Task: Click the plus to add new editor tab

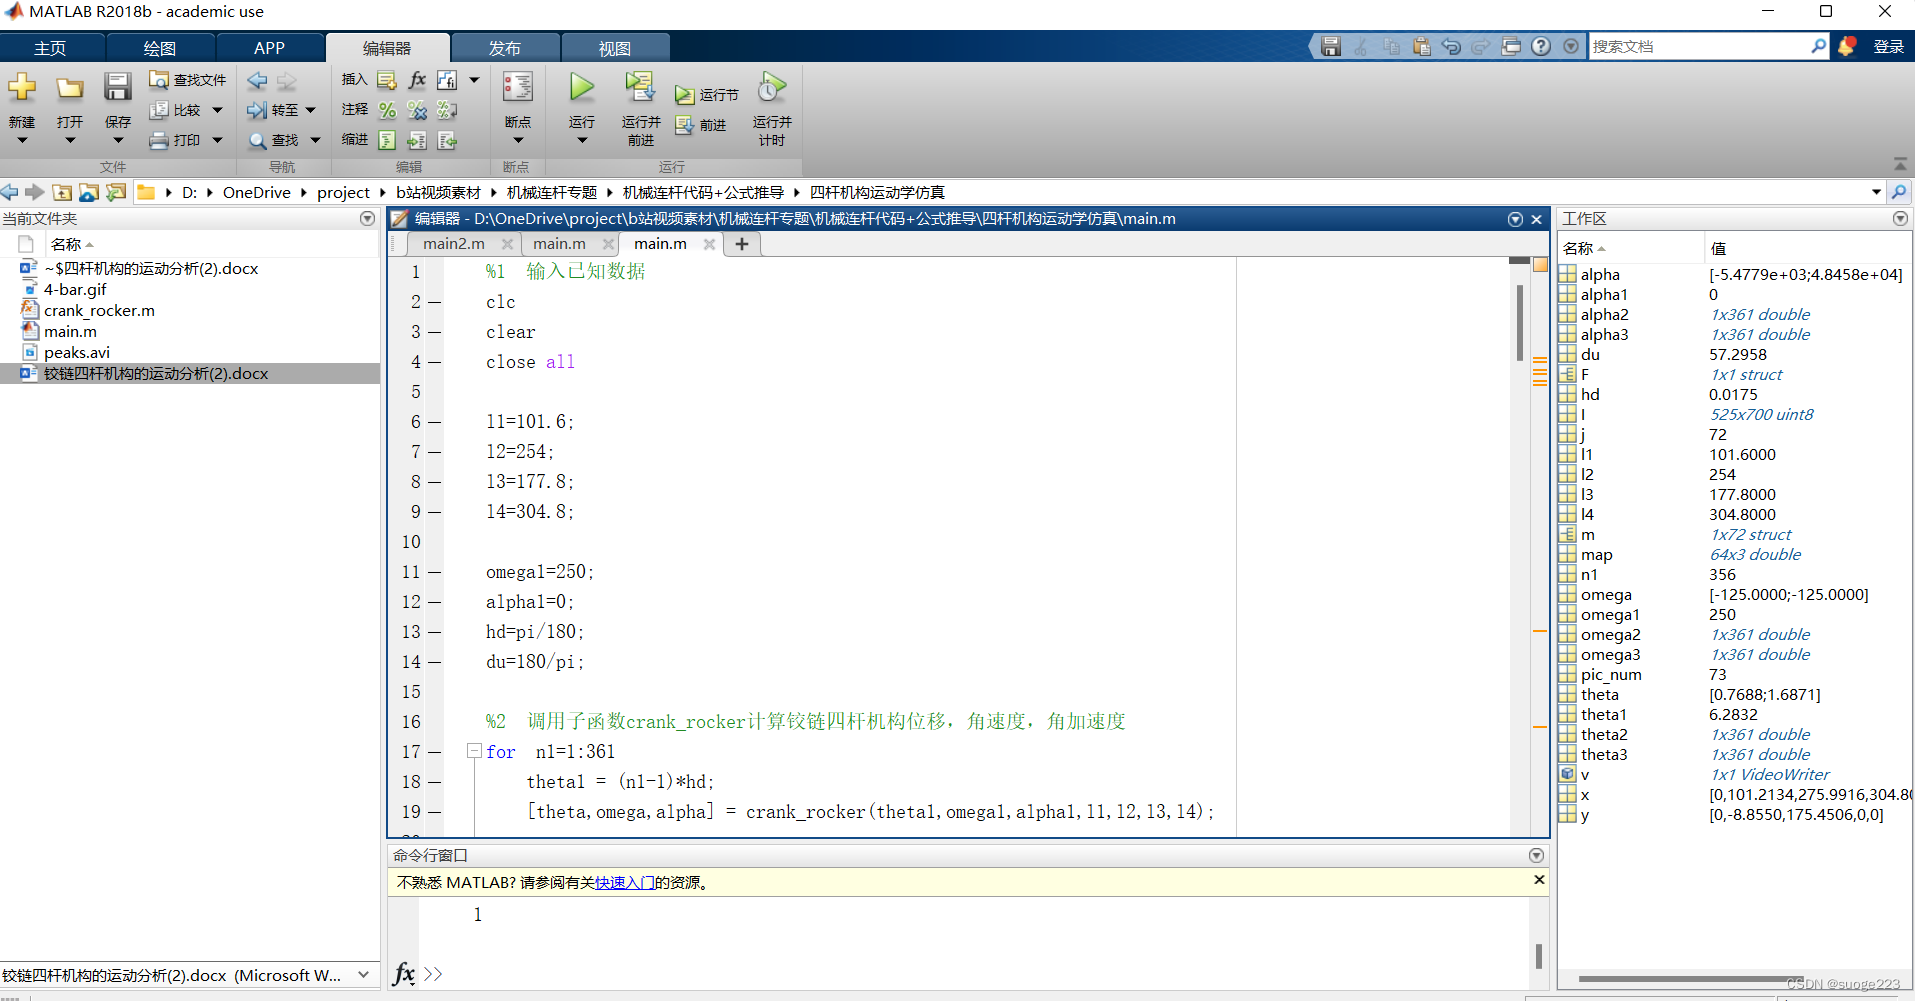Action: click(742, 244)
